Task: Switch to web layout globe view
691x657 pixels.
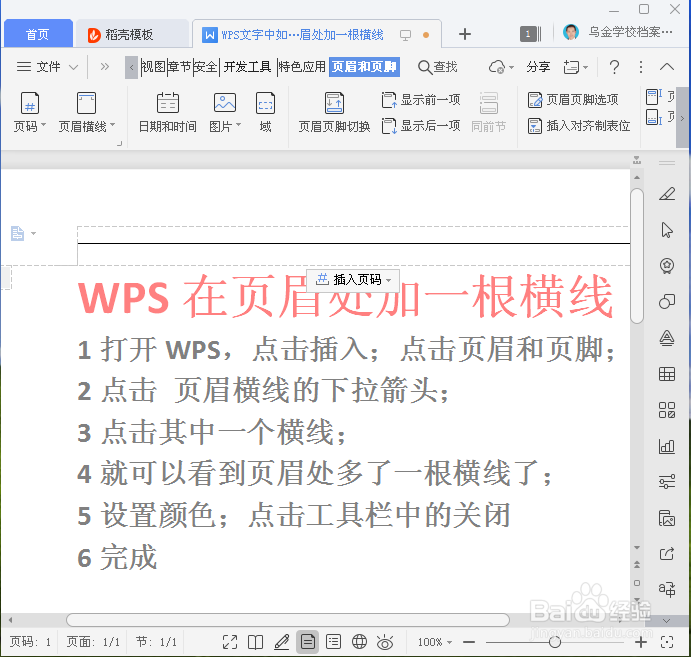Action: pyautogui.click(x=359, y=642)
